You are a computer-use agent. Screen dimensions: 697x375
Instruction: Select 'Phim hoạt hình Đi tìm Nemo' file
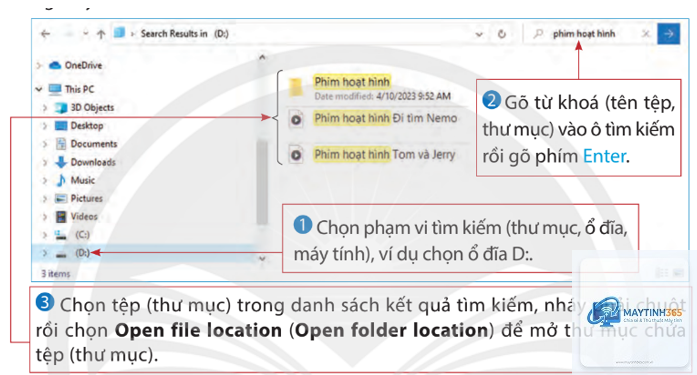tap(385, 118)
